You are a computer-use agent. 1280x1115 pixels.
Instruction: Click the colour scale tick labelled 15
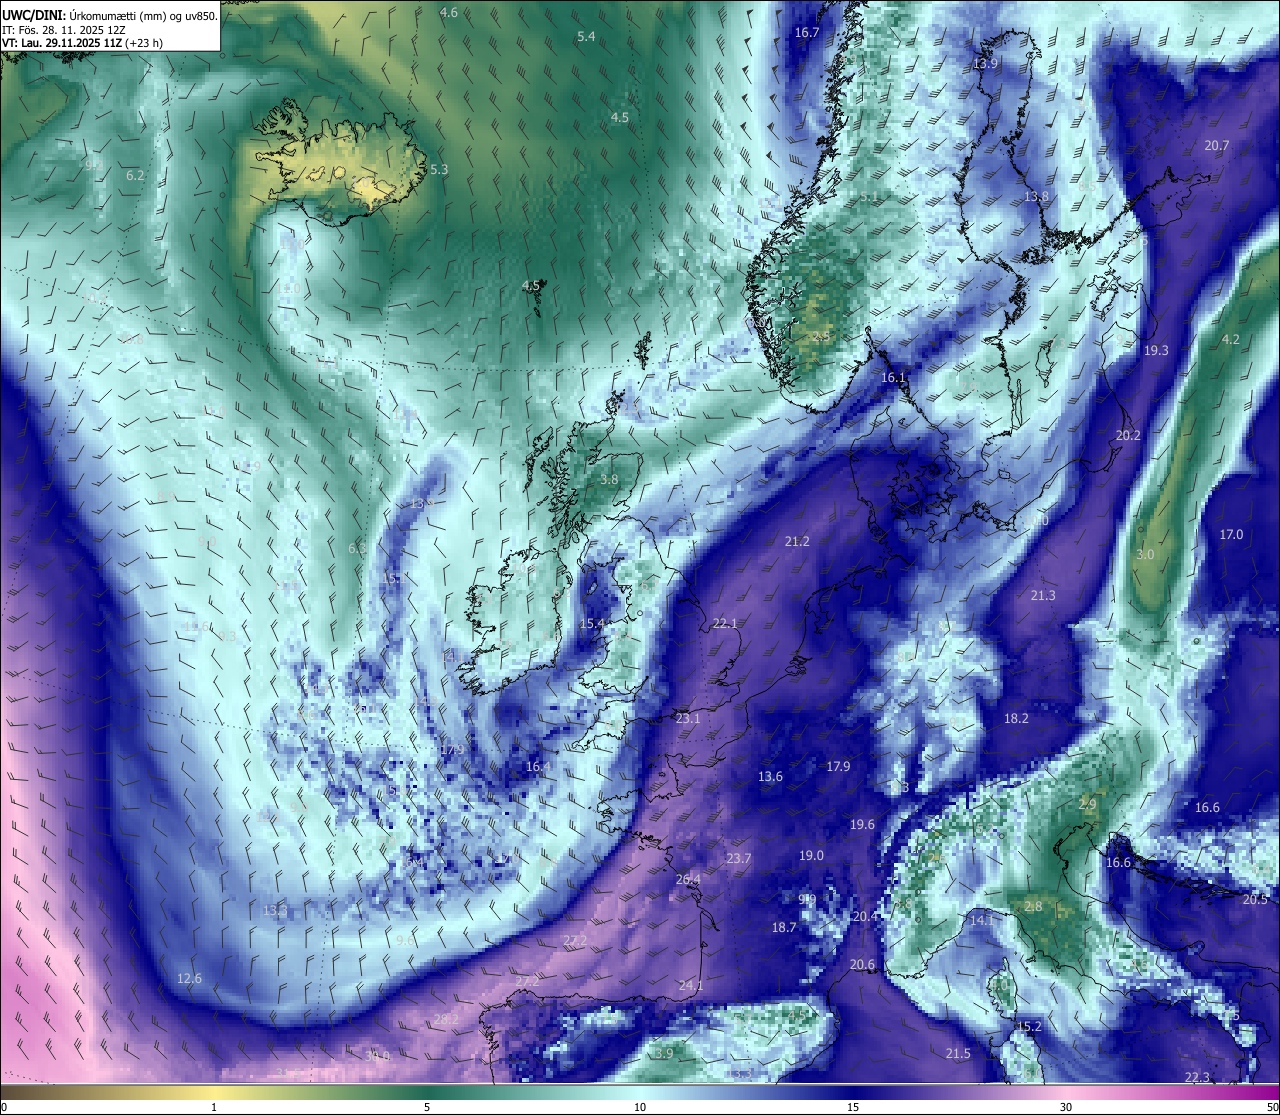pyautogui.click(x=853, y=1107)
